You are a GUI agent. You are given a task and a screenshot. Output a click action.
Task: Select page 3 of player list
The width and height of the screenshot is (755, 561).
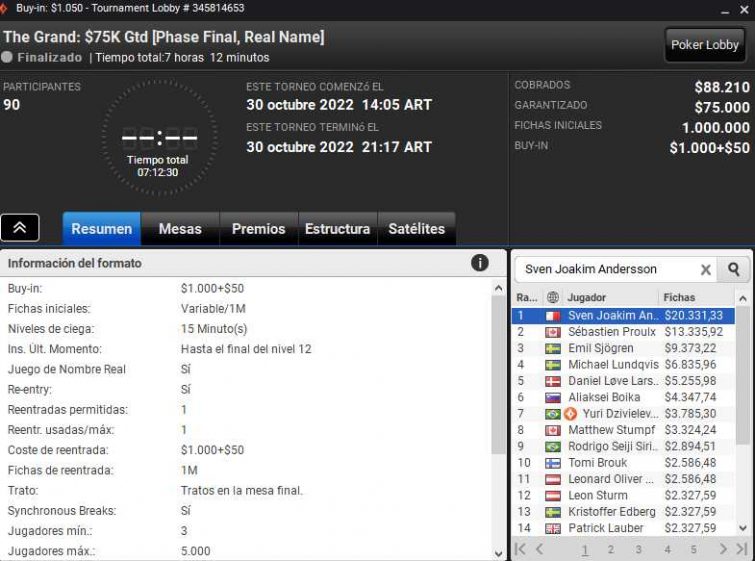click(x=638, y=549)
